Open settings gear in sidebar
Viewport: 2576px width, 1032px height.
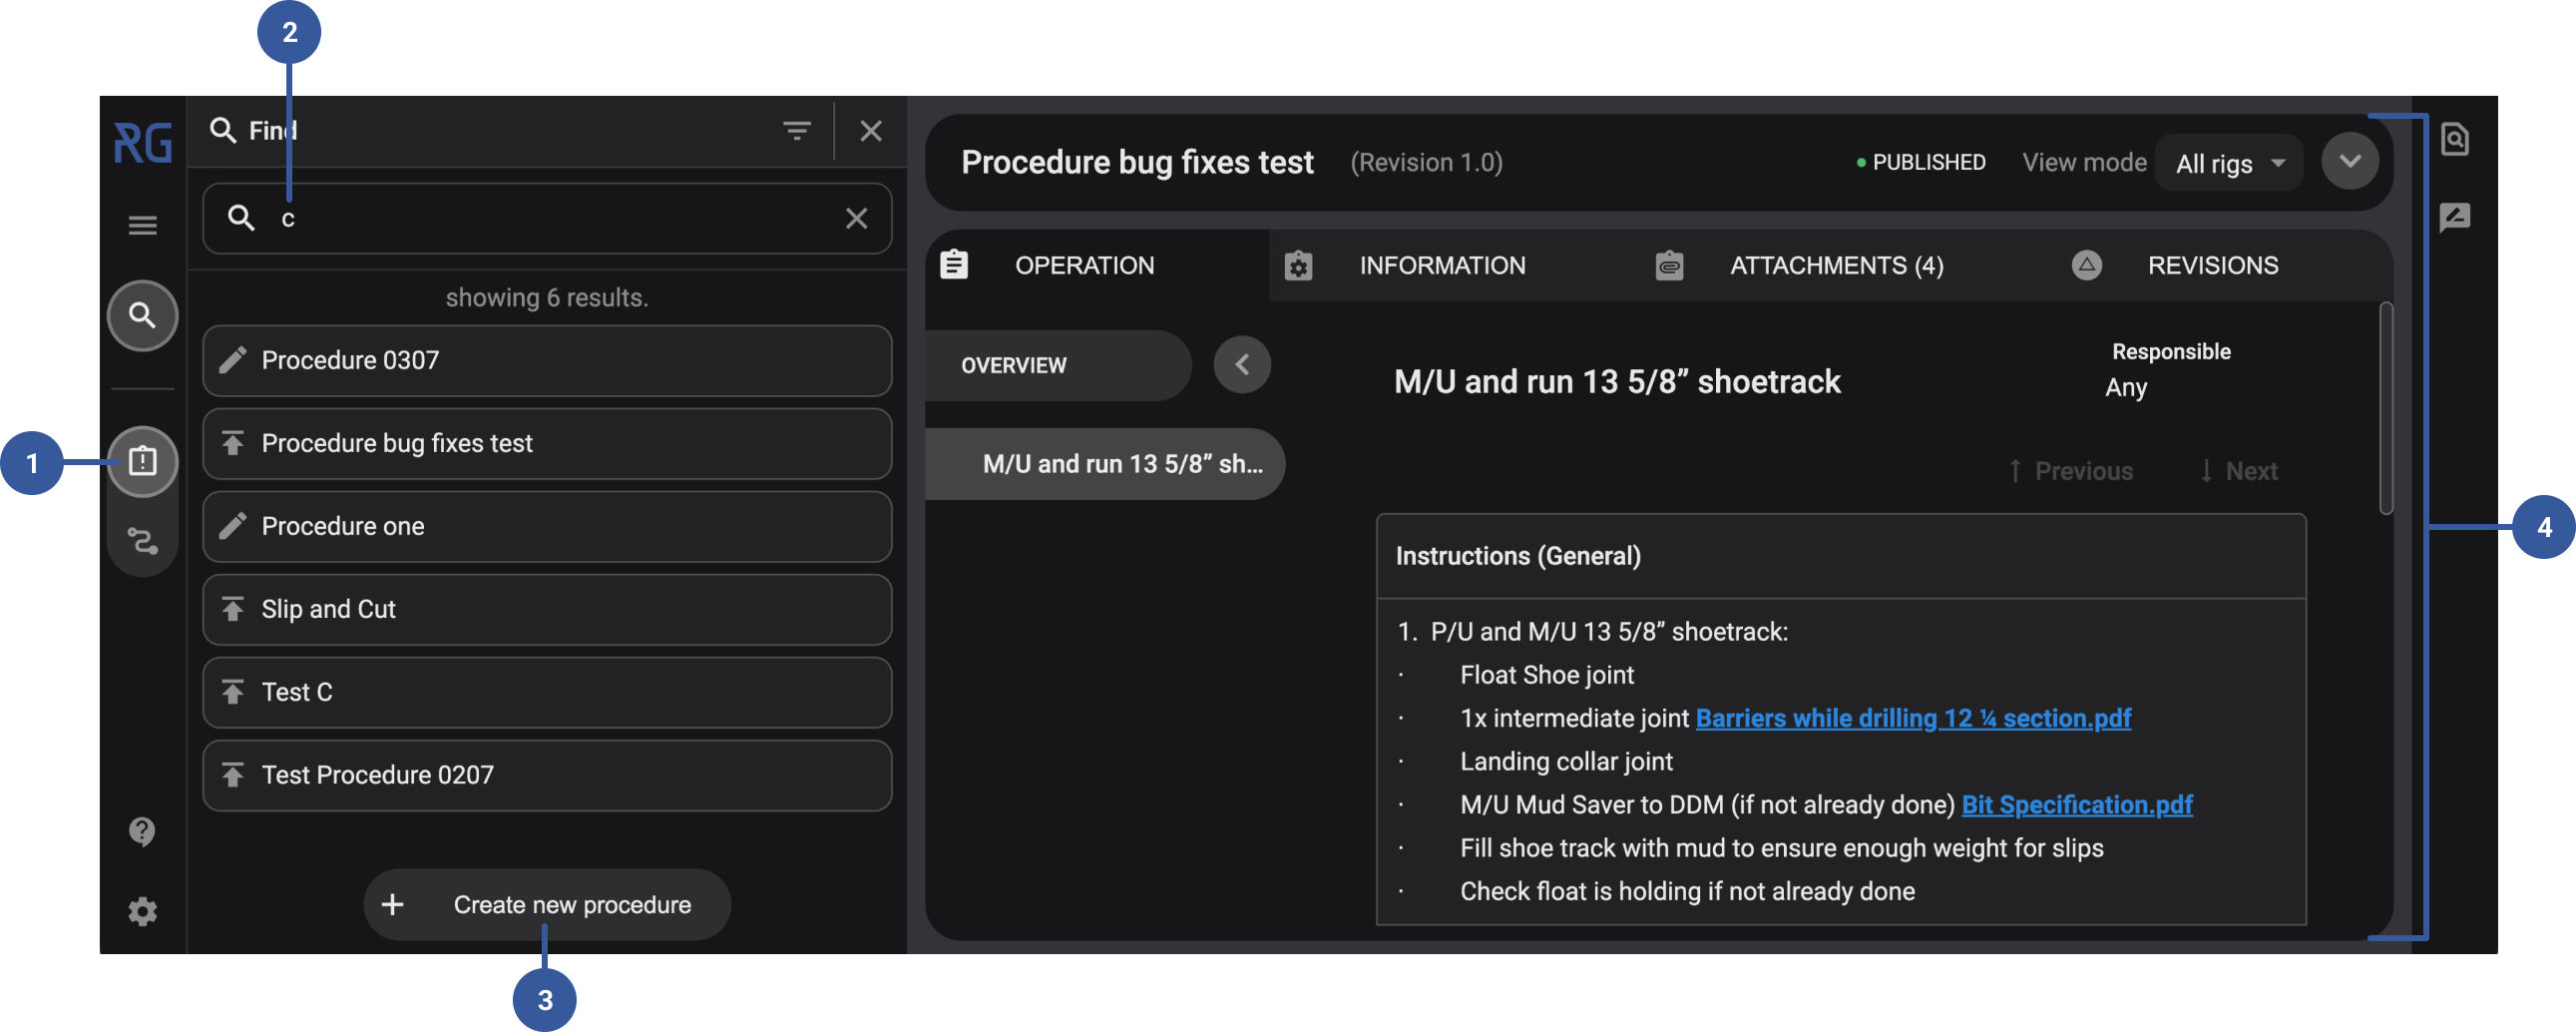click(x=142, y=911)
